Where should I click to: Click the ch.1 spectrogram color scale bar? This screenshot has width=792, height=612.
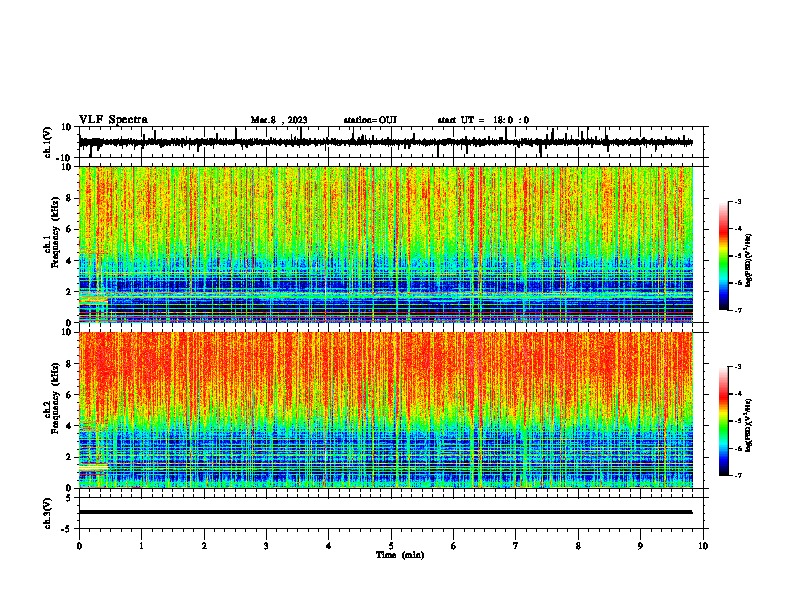[x=724, y=256]
